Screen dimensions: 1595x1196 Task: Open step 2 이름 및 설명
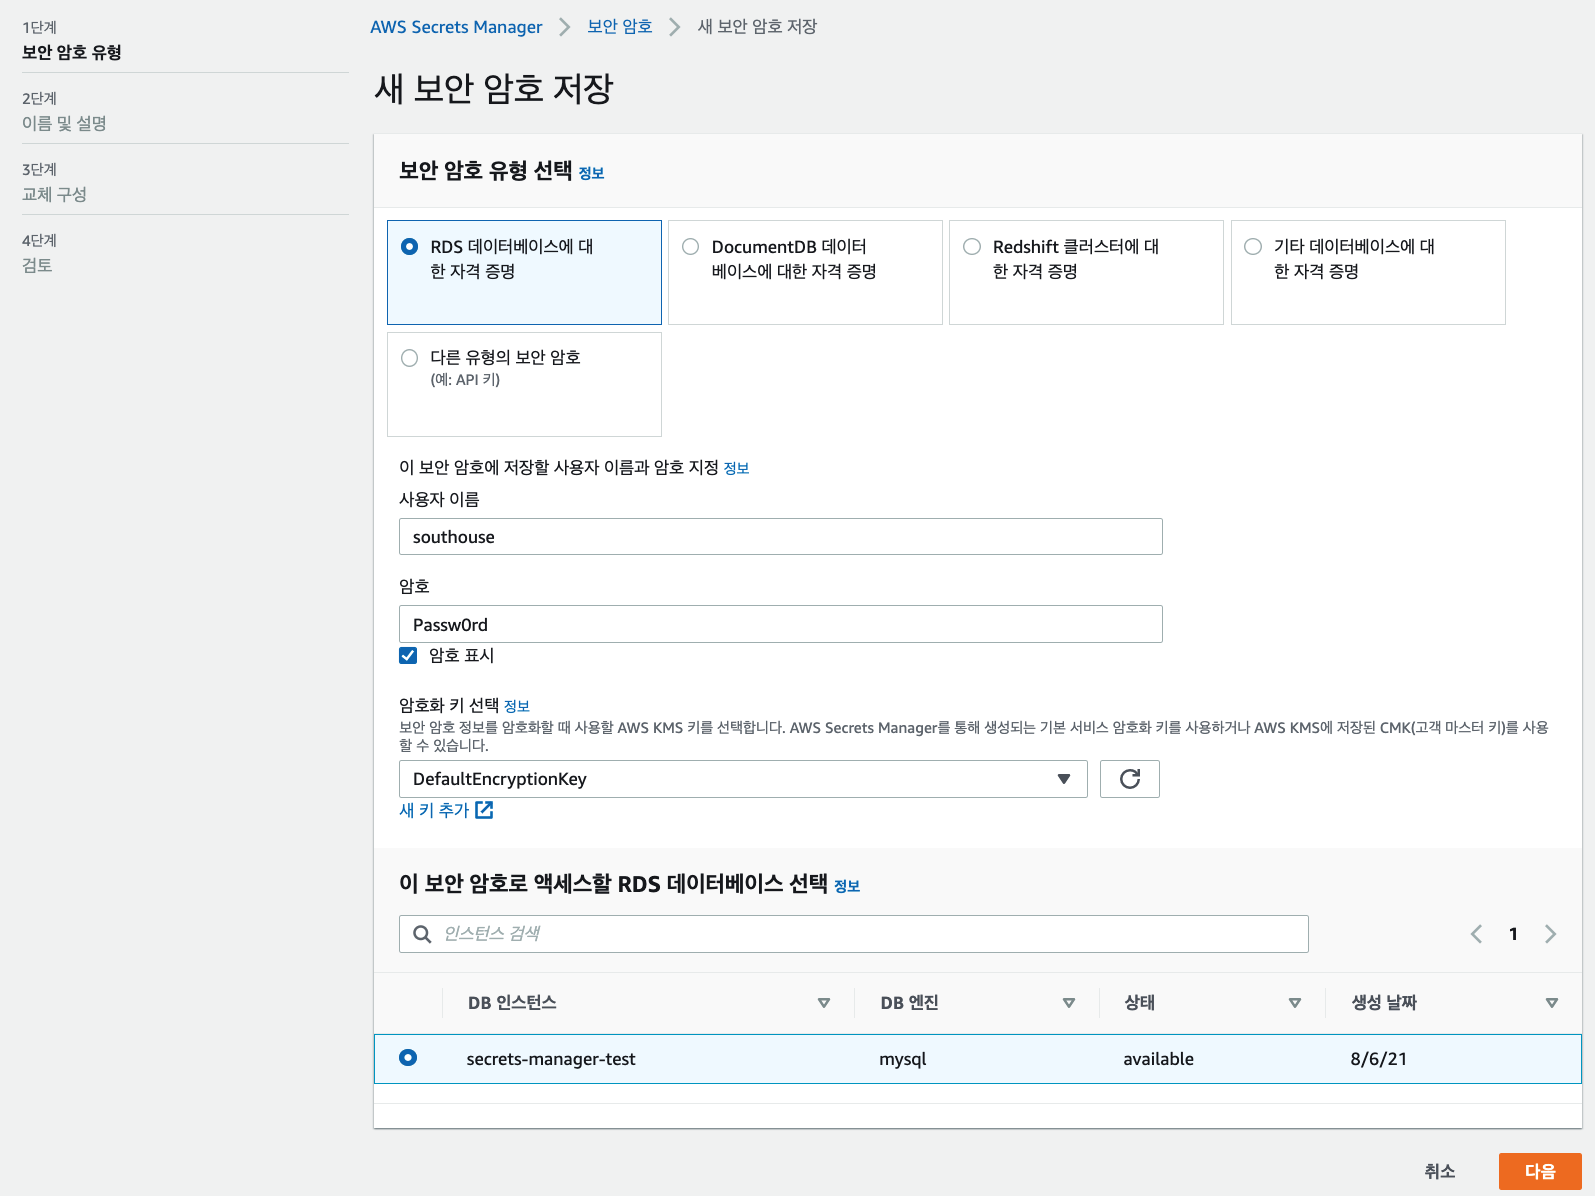(x=64, y=123)
